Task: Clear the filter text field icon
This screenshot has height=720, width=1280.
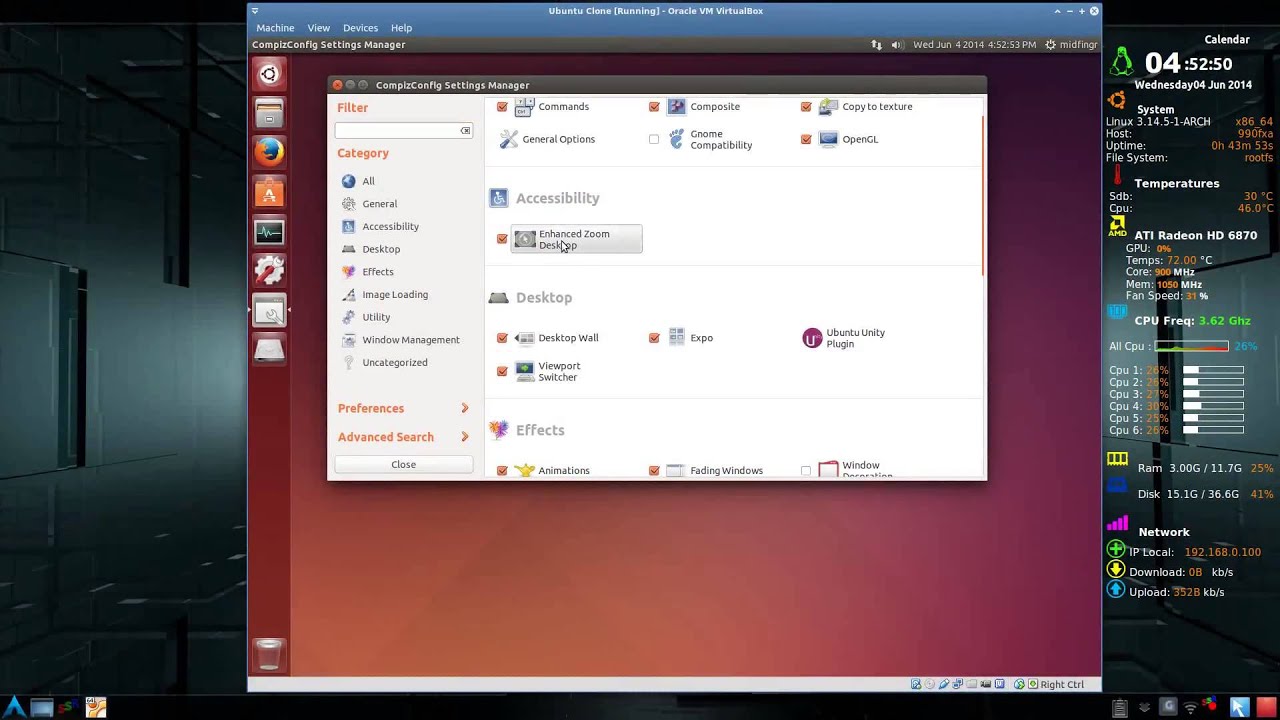Action: tap(465, 131)
